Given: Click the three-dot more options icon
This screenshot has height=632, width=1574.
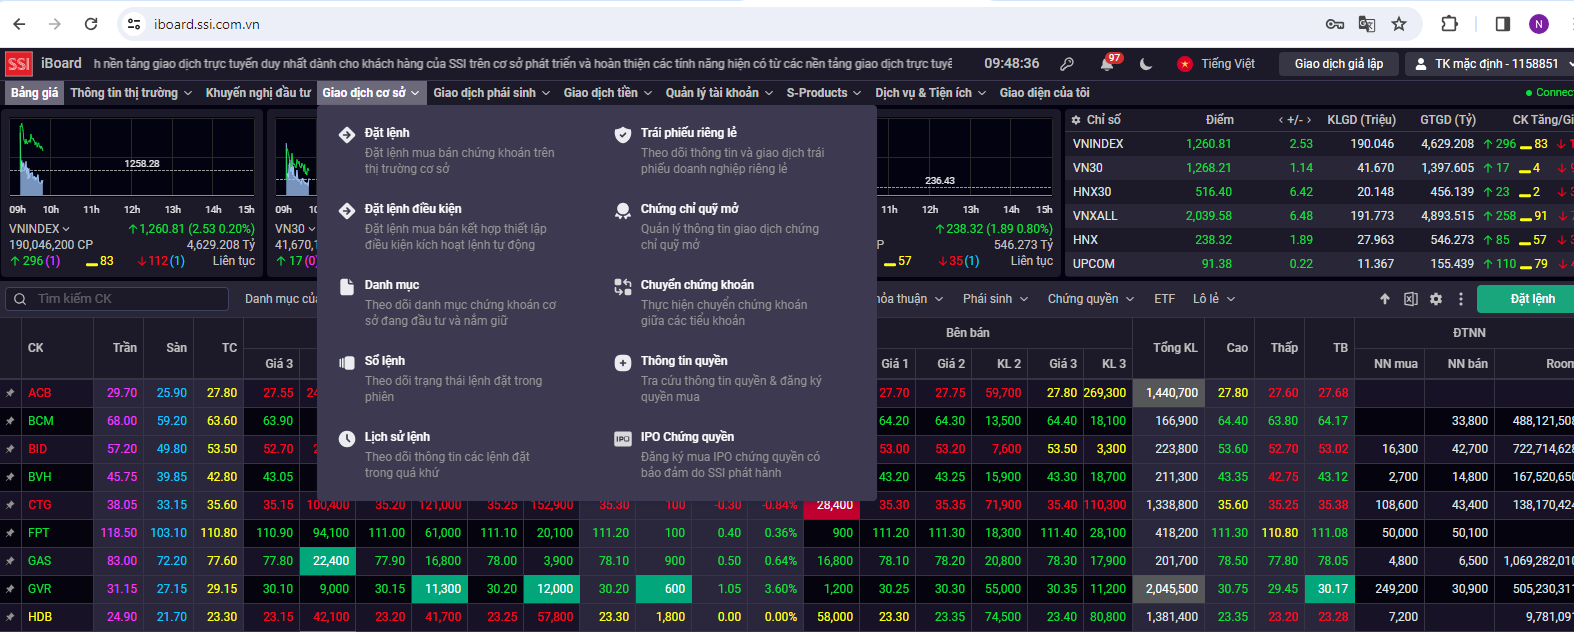Looking at the screenshot, I should pyautogui.click(x=1461, y=299).
